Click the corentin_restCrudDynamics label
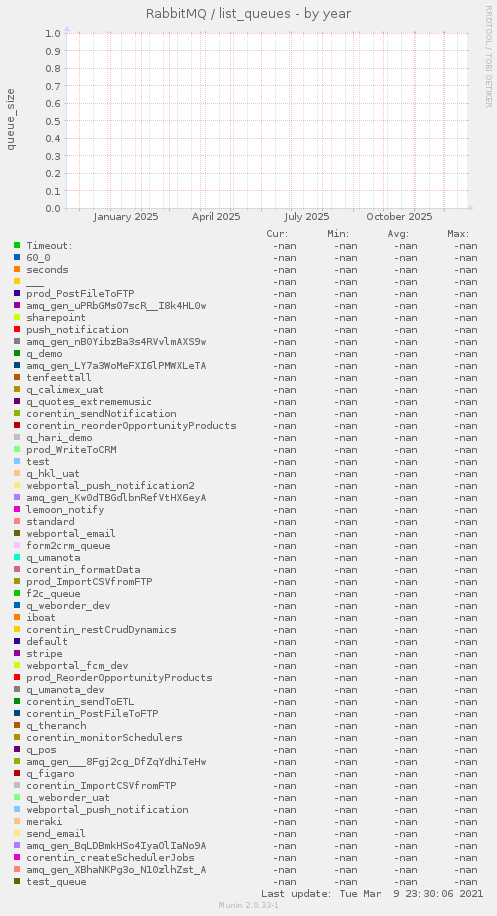 coord(101,629)
